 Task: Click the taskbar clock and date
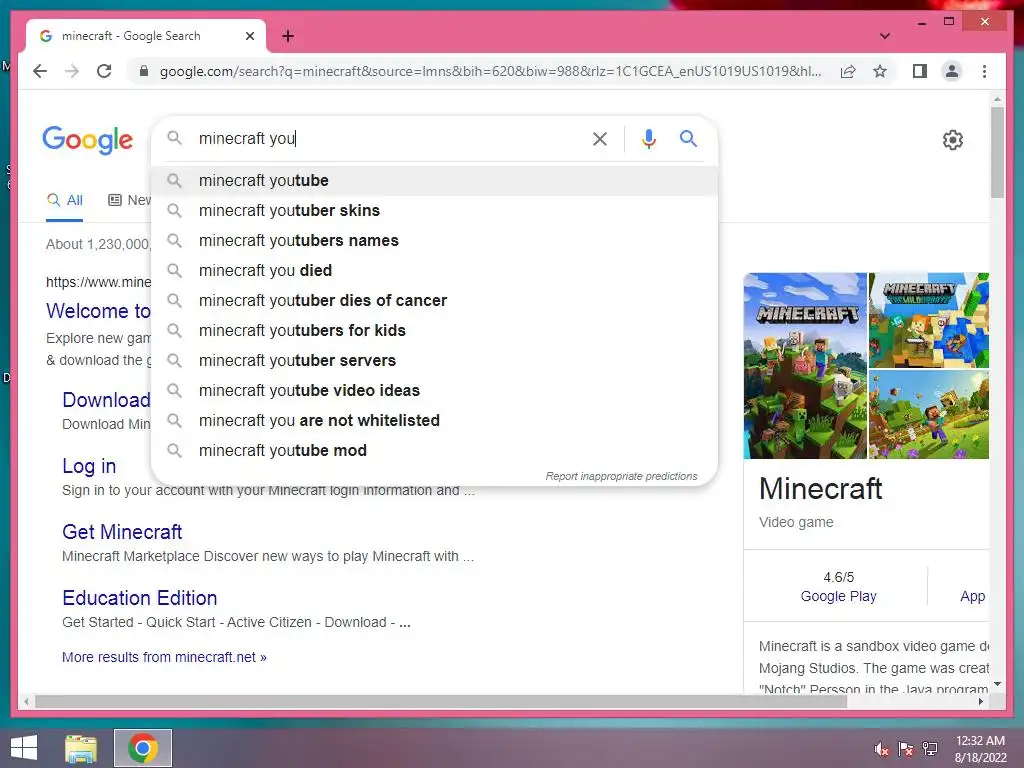[x=980, y=749]
